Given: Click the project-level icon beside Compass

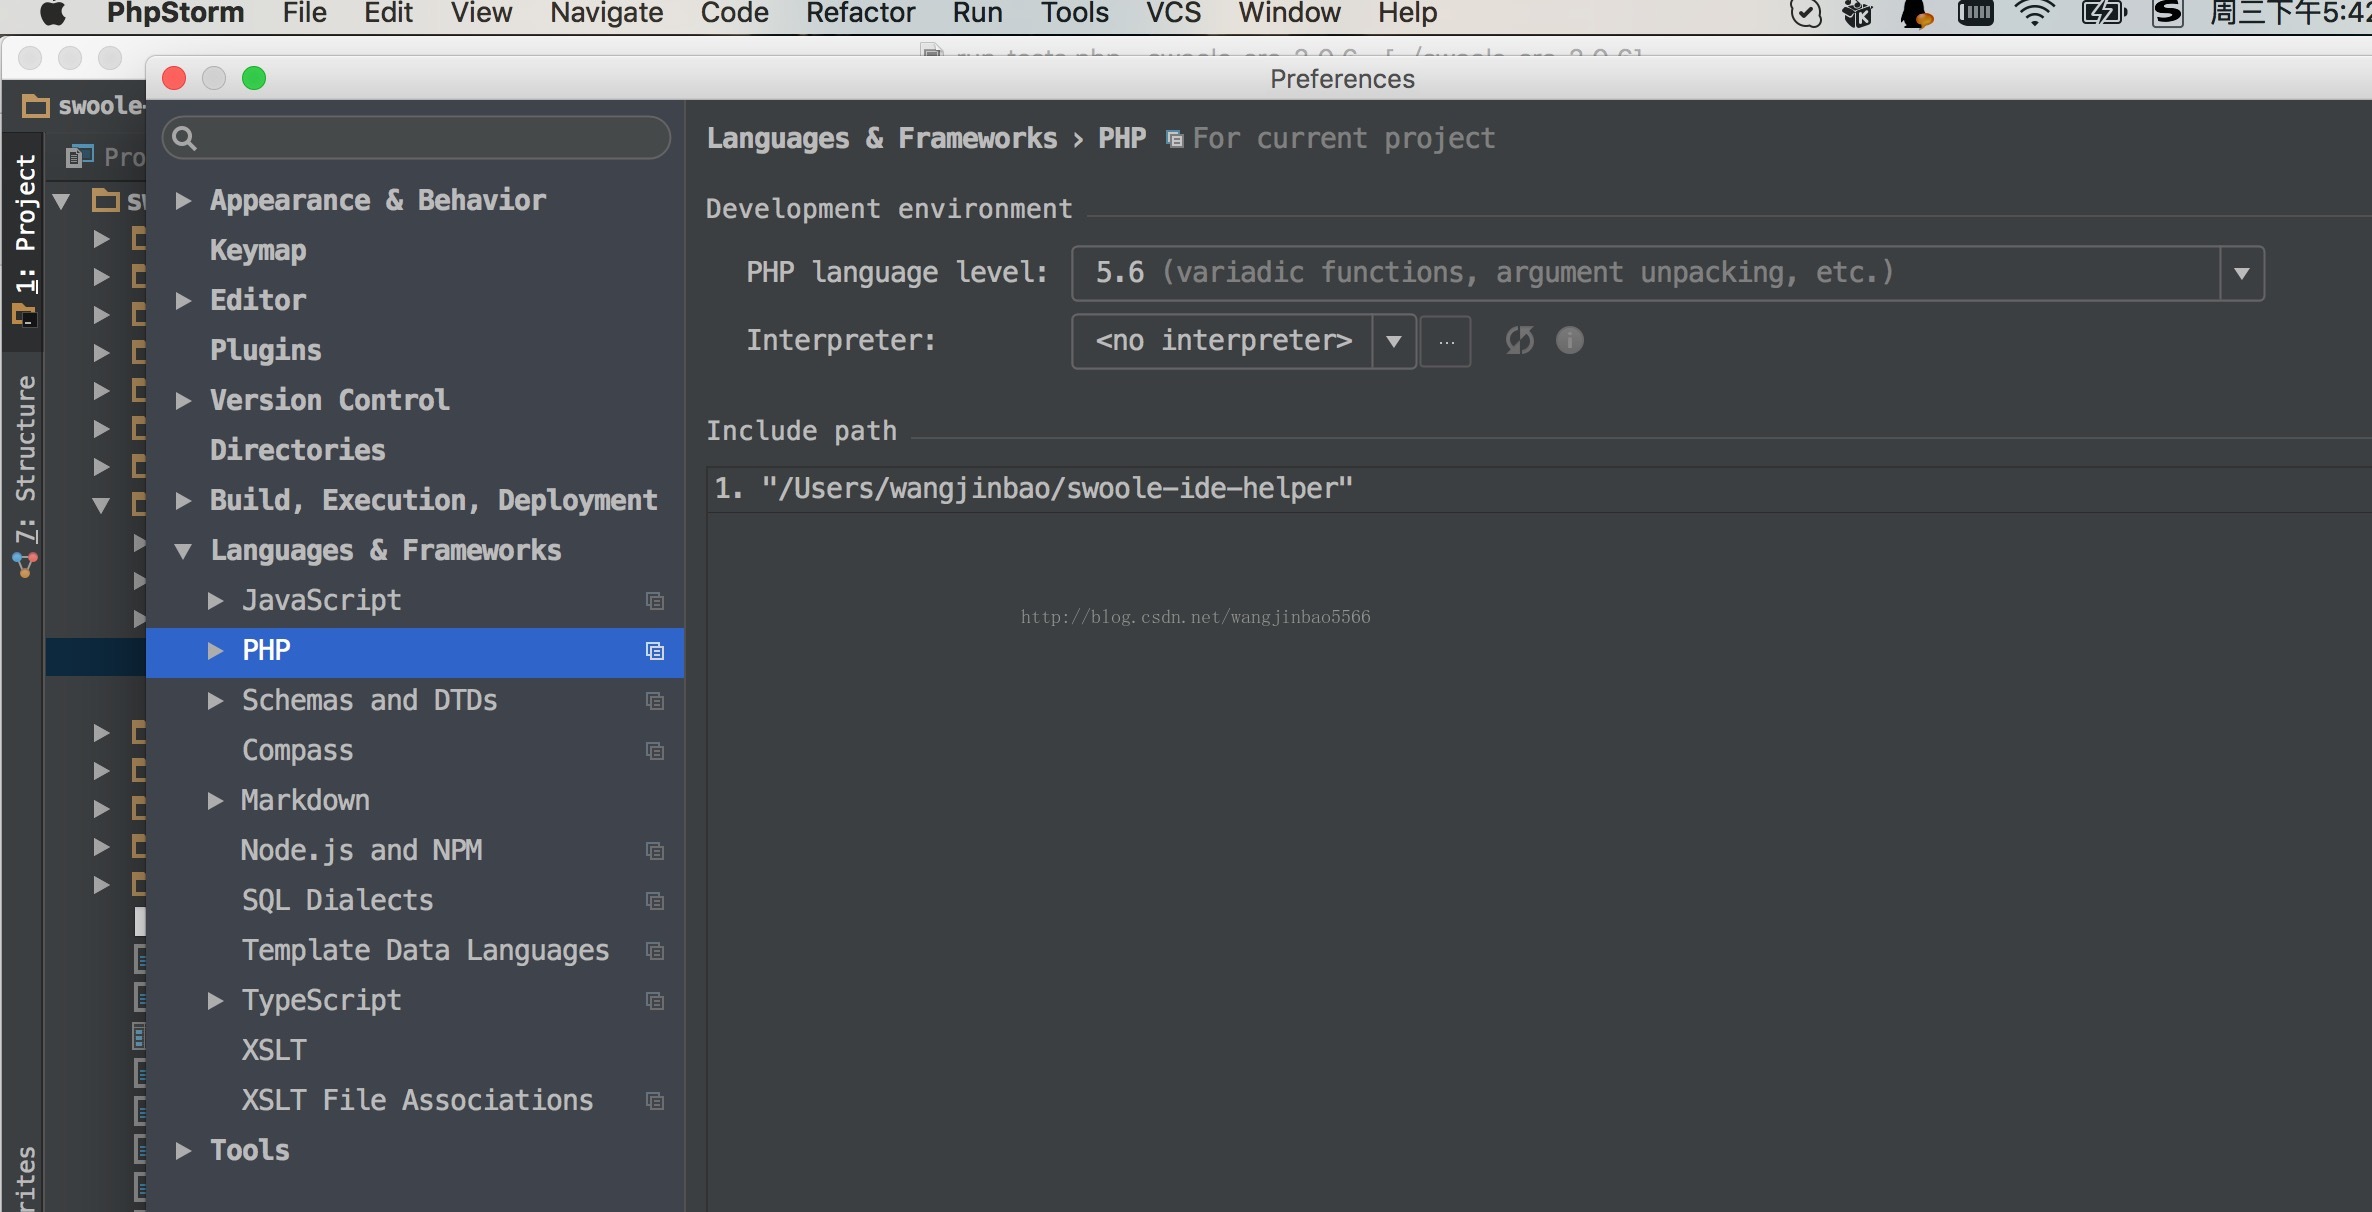Looking at the screenshot, I should coord(655,751).
